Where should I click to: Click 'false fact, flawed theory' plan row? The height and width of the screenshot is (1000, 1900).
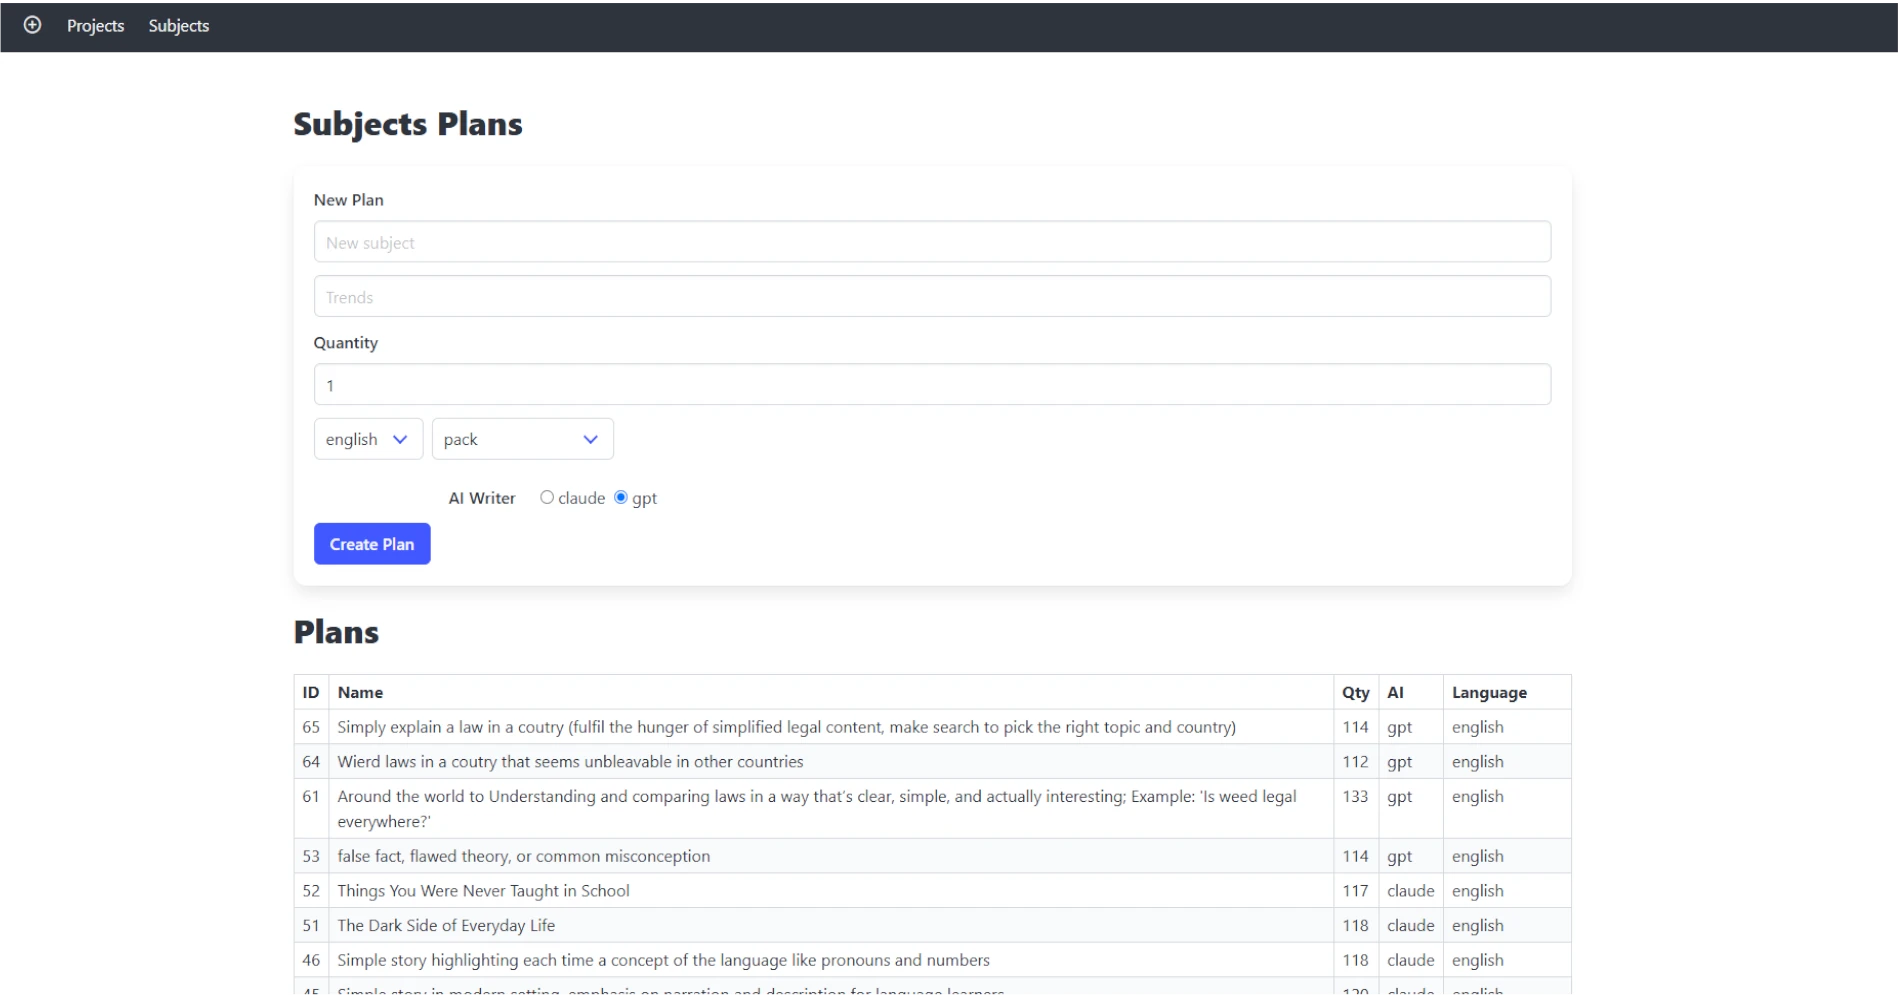pos(523,856)
